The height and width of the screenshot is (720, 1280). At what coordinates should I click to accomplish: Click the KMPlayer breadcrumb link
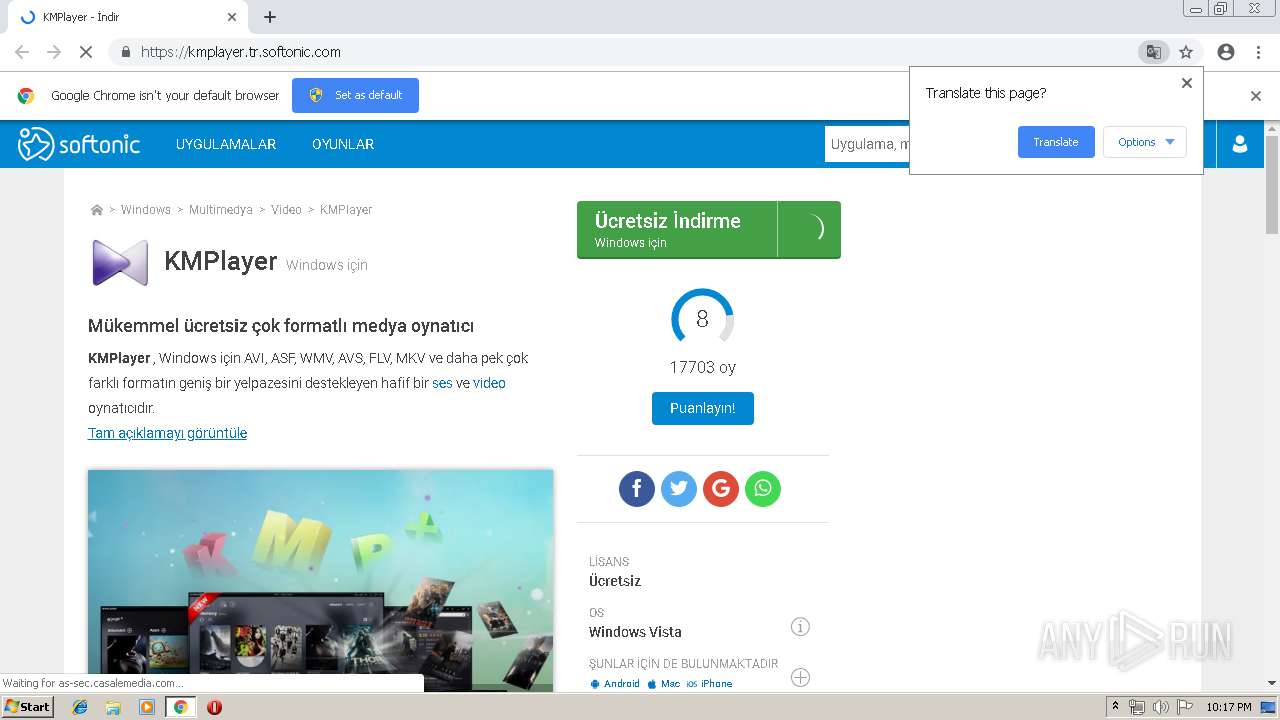click(x=346, y=210)
